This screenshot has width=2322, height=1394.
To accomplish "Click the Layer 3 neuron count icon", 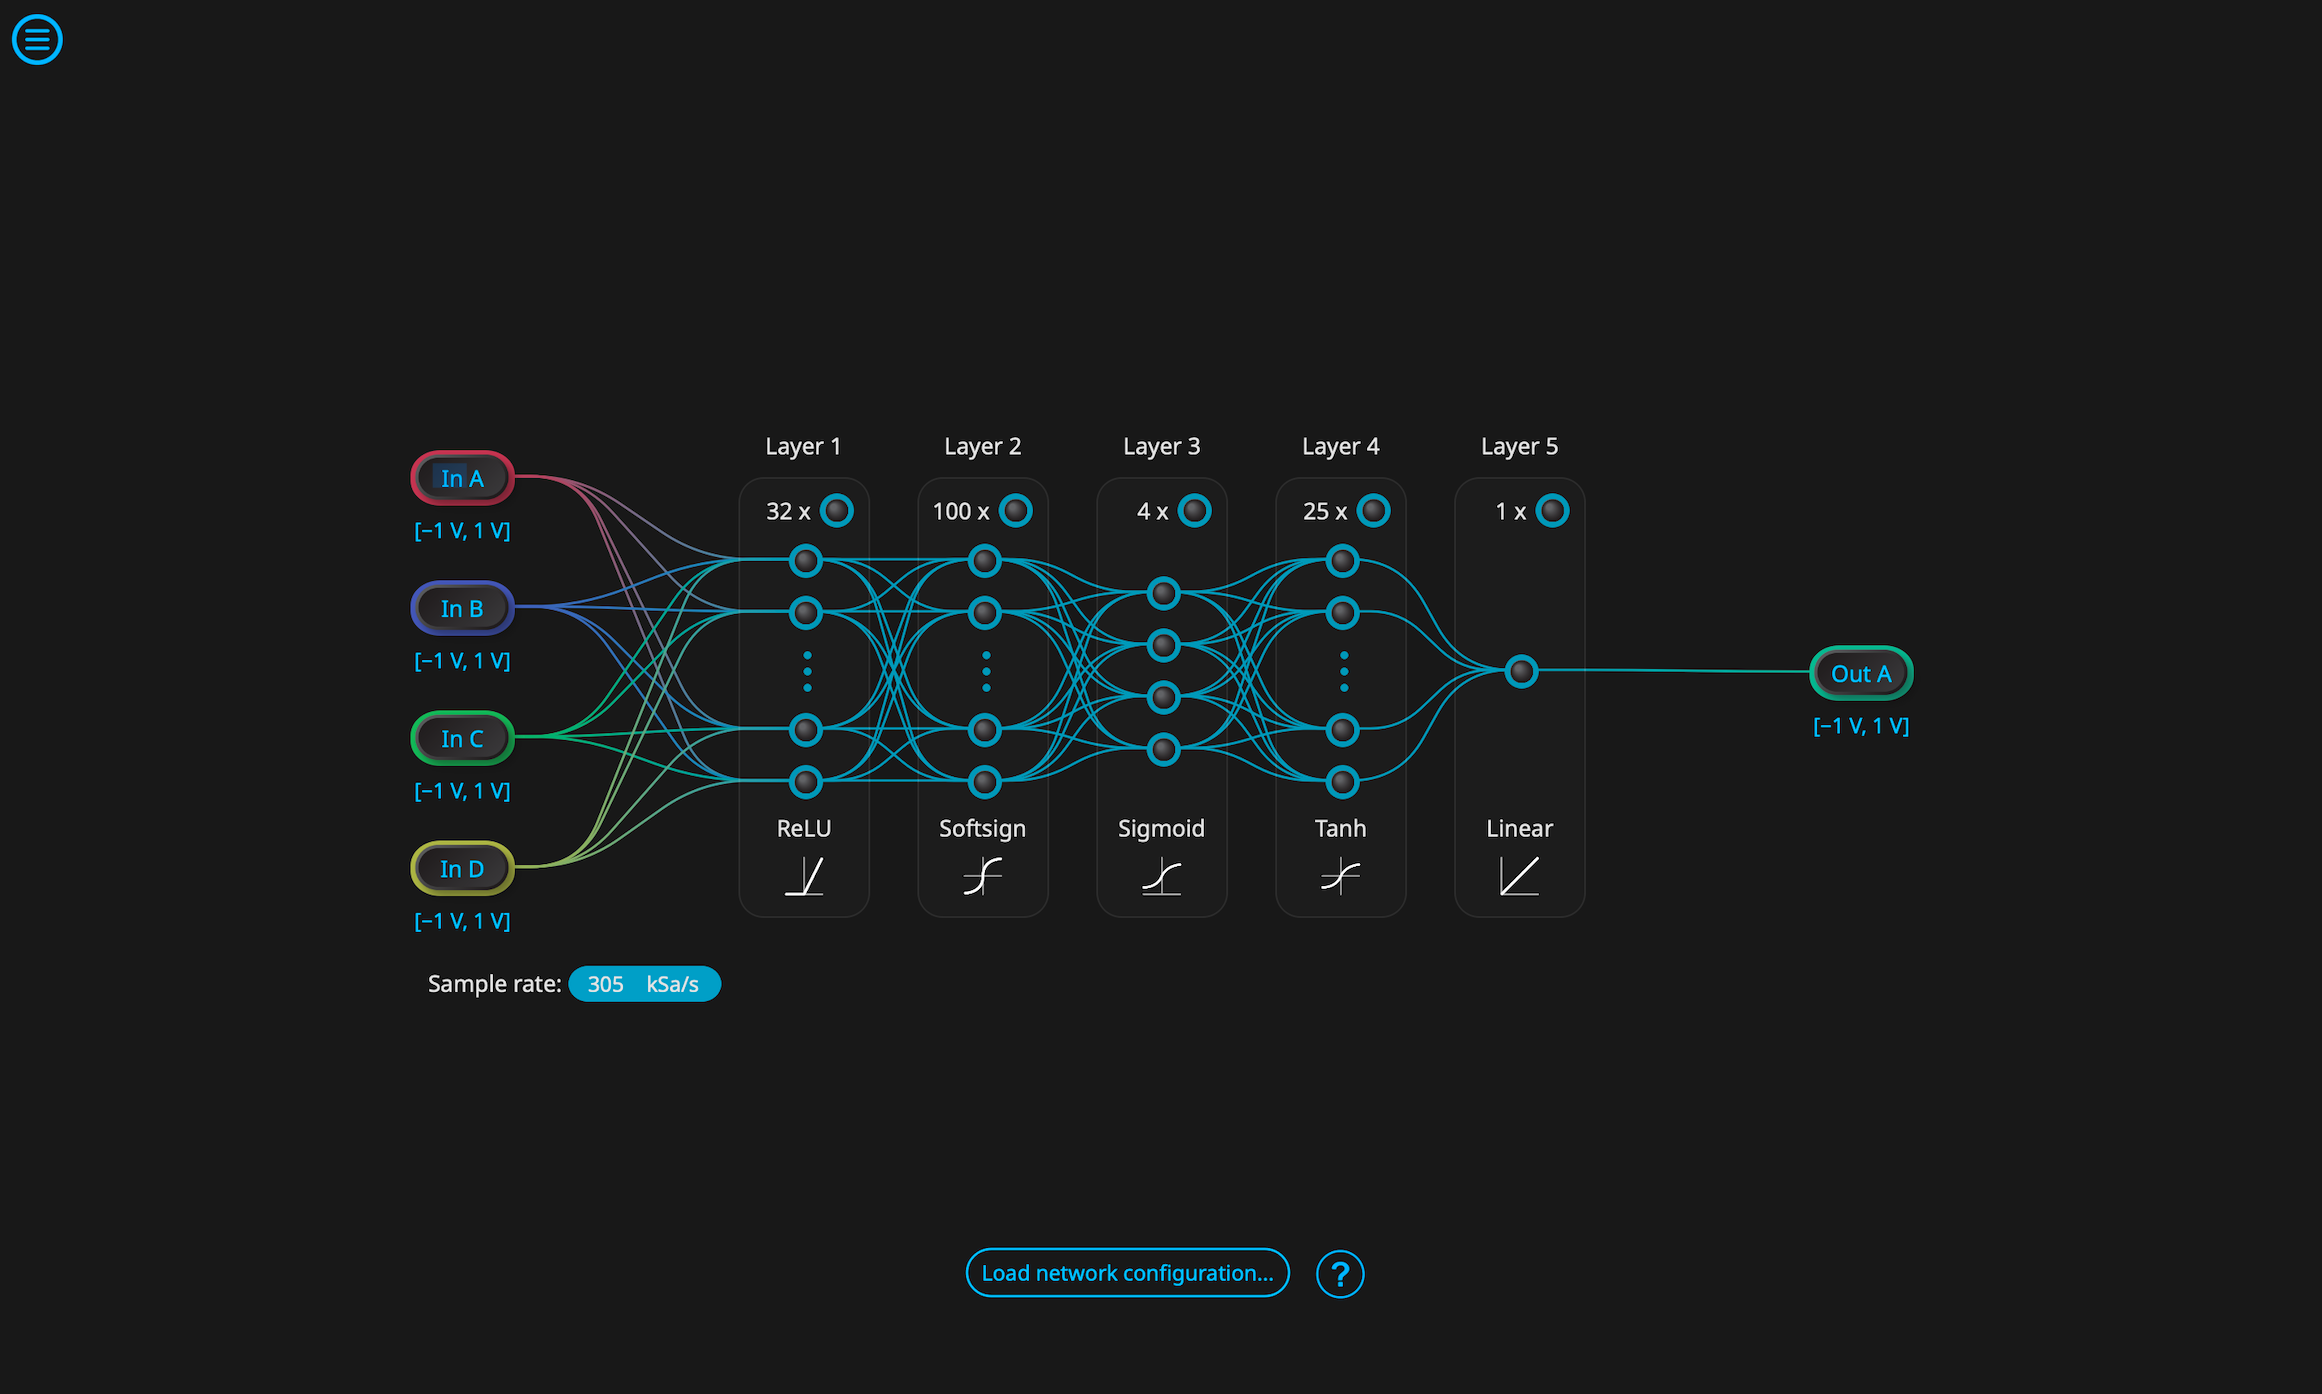I will (1195, 511).
